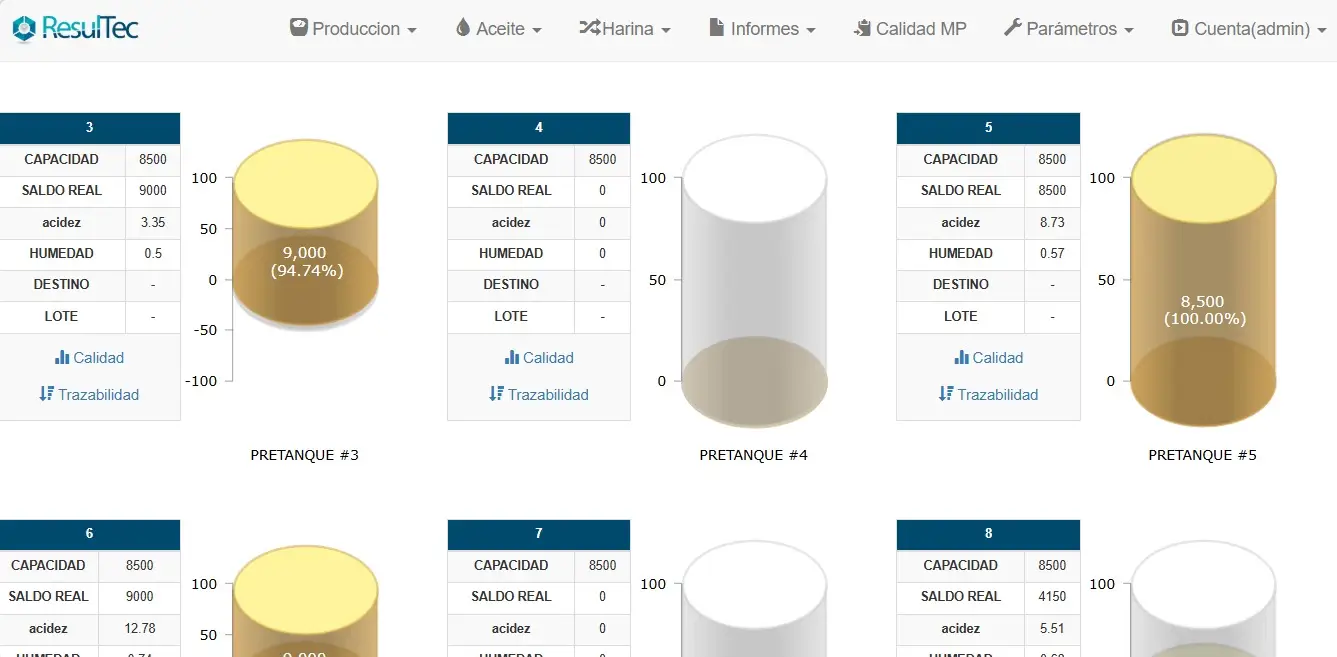The height and width of the screenshot is (657, 1337).
Task: Click the bar chart icon for tank 3 Calidad
Action: tap(62, 357)
